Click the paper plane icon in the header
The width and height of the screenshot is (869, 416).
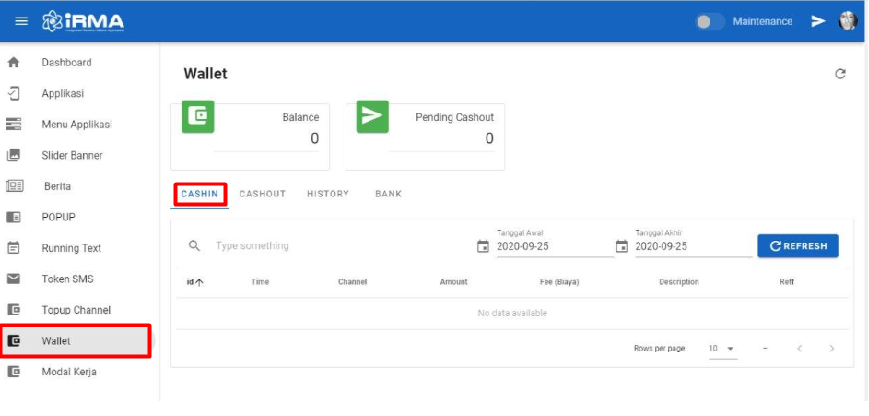click(x=818, y=21)
